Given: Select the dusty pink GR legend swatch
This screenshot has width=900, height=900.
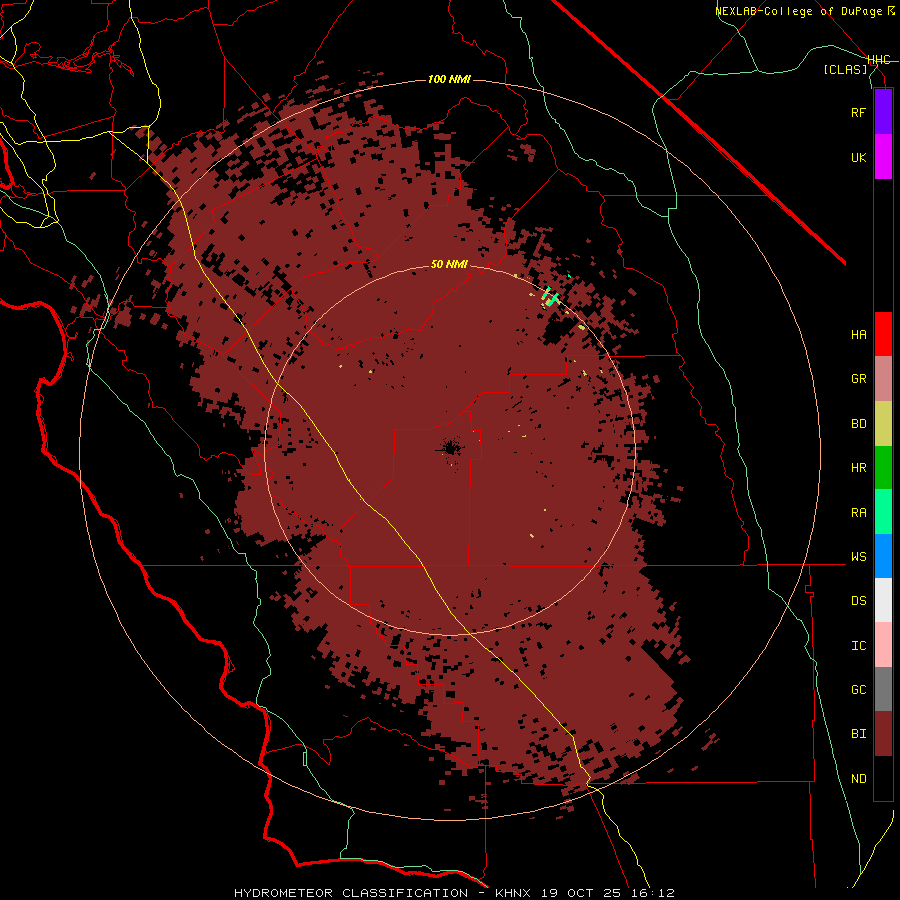Looking at the screenshot, I should pyautogui.click(x=883, y=379).
